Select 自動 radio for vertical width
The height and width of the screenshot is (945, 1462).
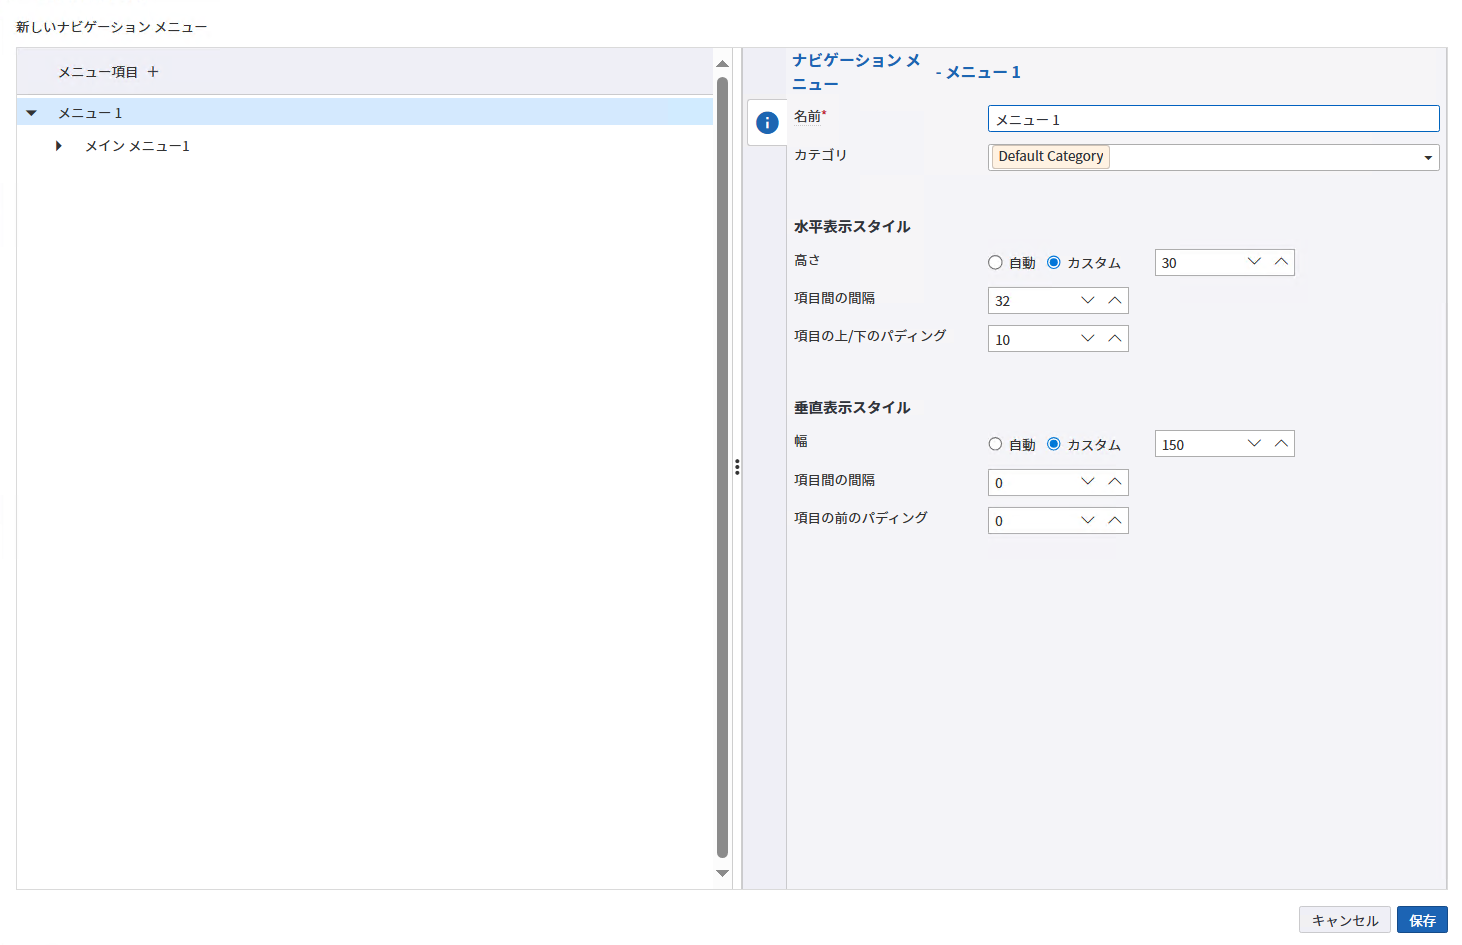click(x=995, y=444)
